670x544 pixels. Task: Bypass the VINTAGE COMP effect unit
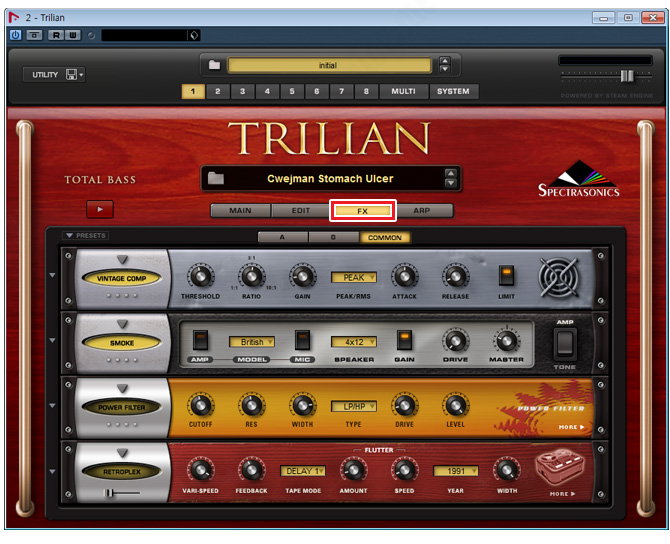click(121, 278)
